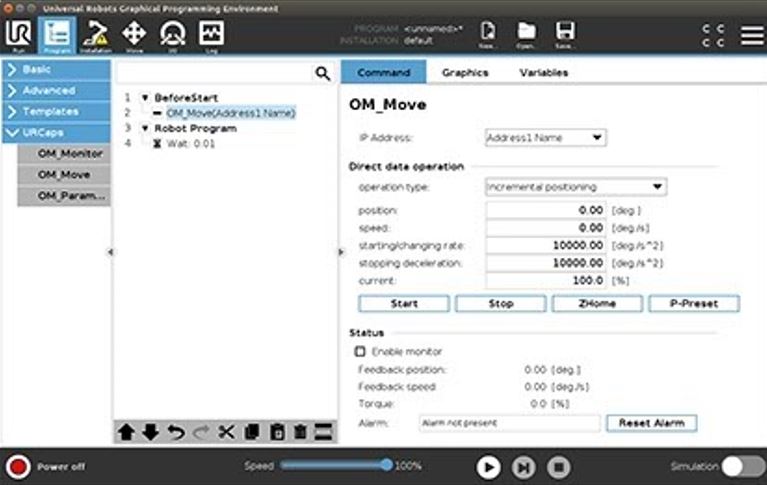Expand the Advanced section in sidebar

click(x=55, y=91)
